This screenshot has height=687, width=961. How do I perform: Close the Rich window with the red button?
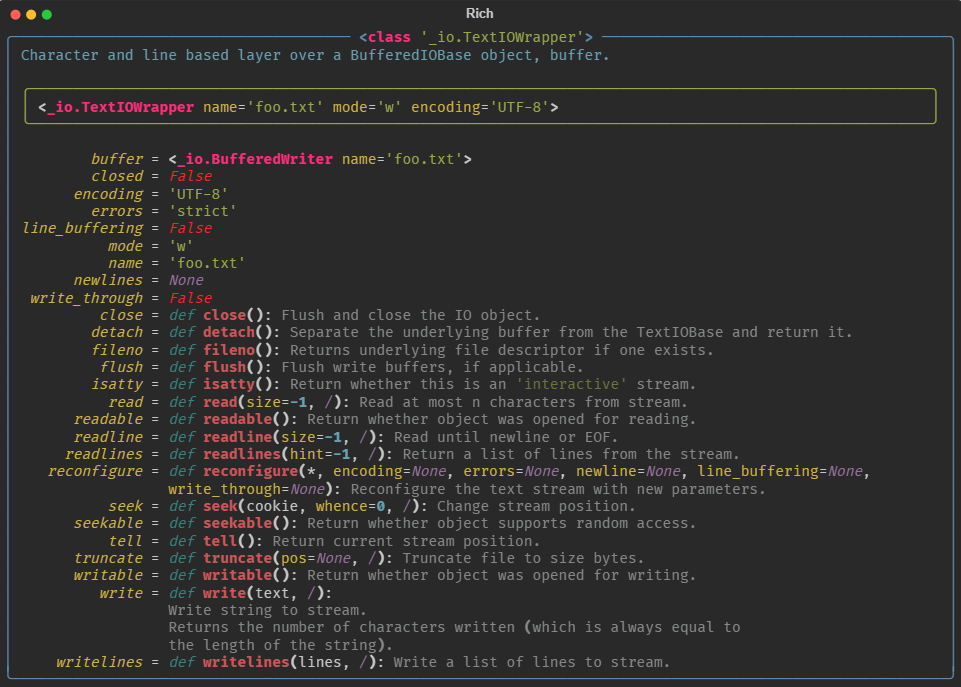15,14
